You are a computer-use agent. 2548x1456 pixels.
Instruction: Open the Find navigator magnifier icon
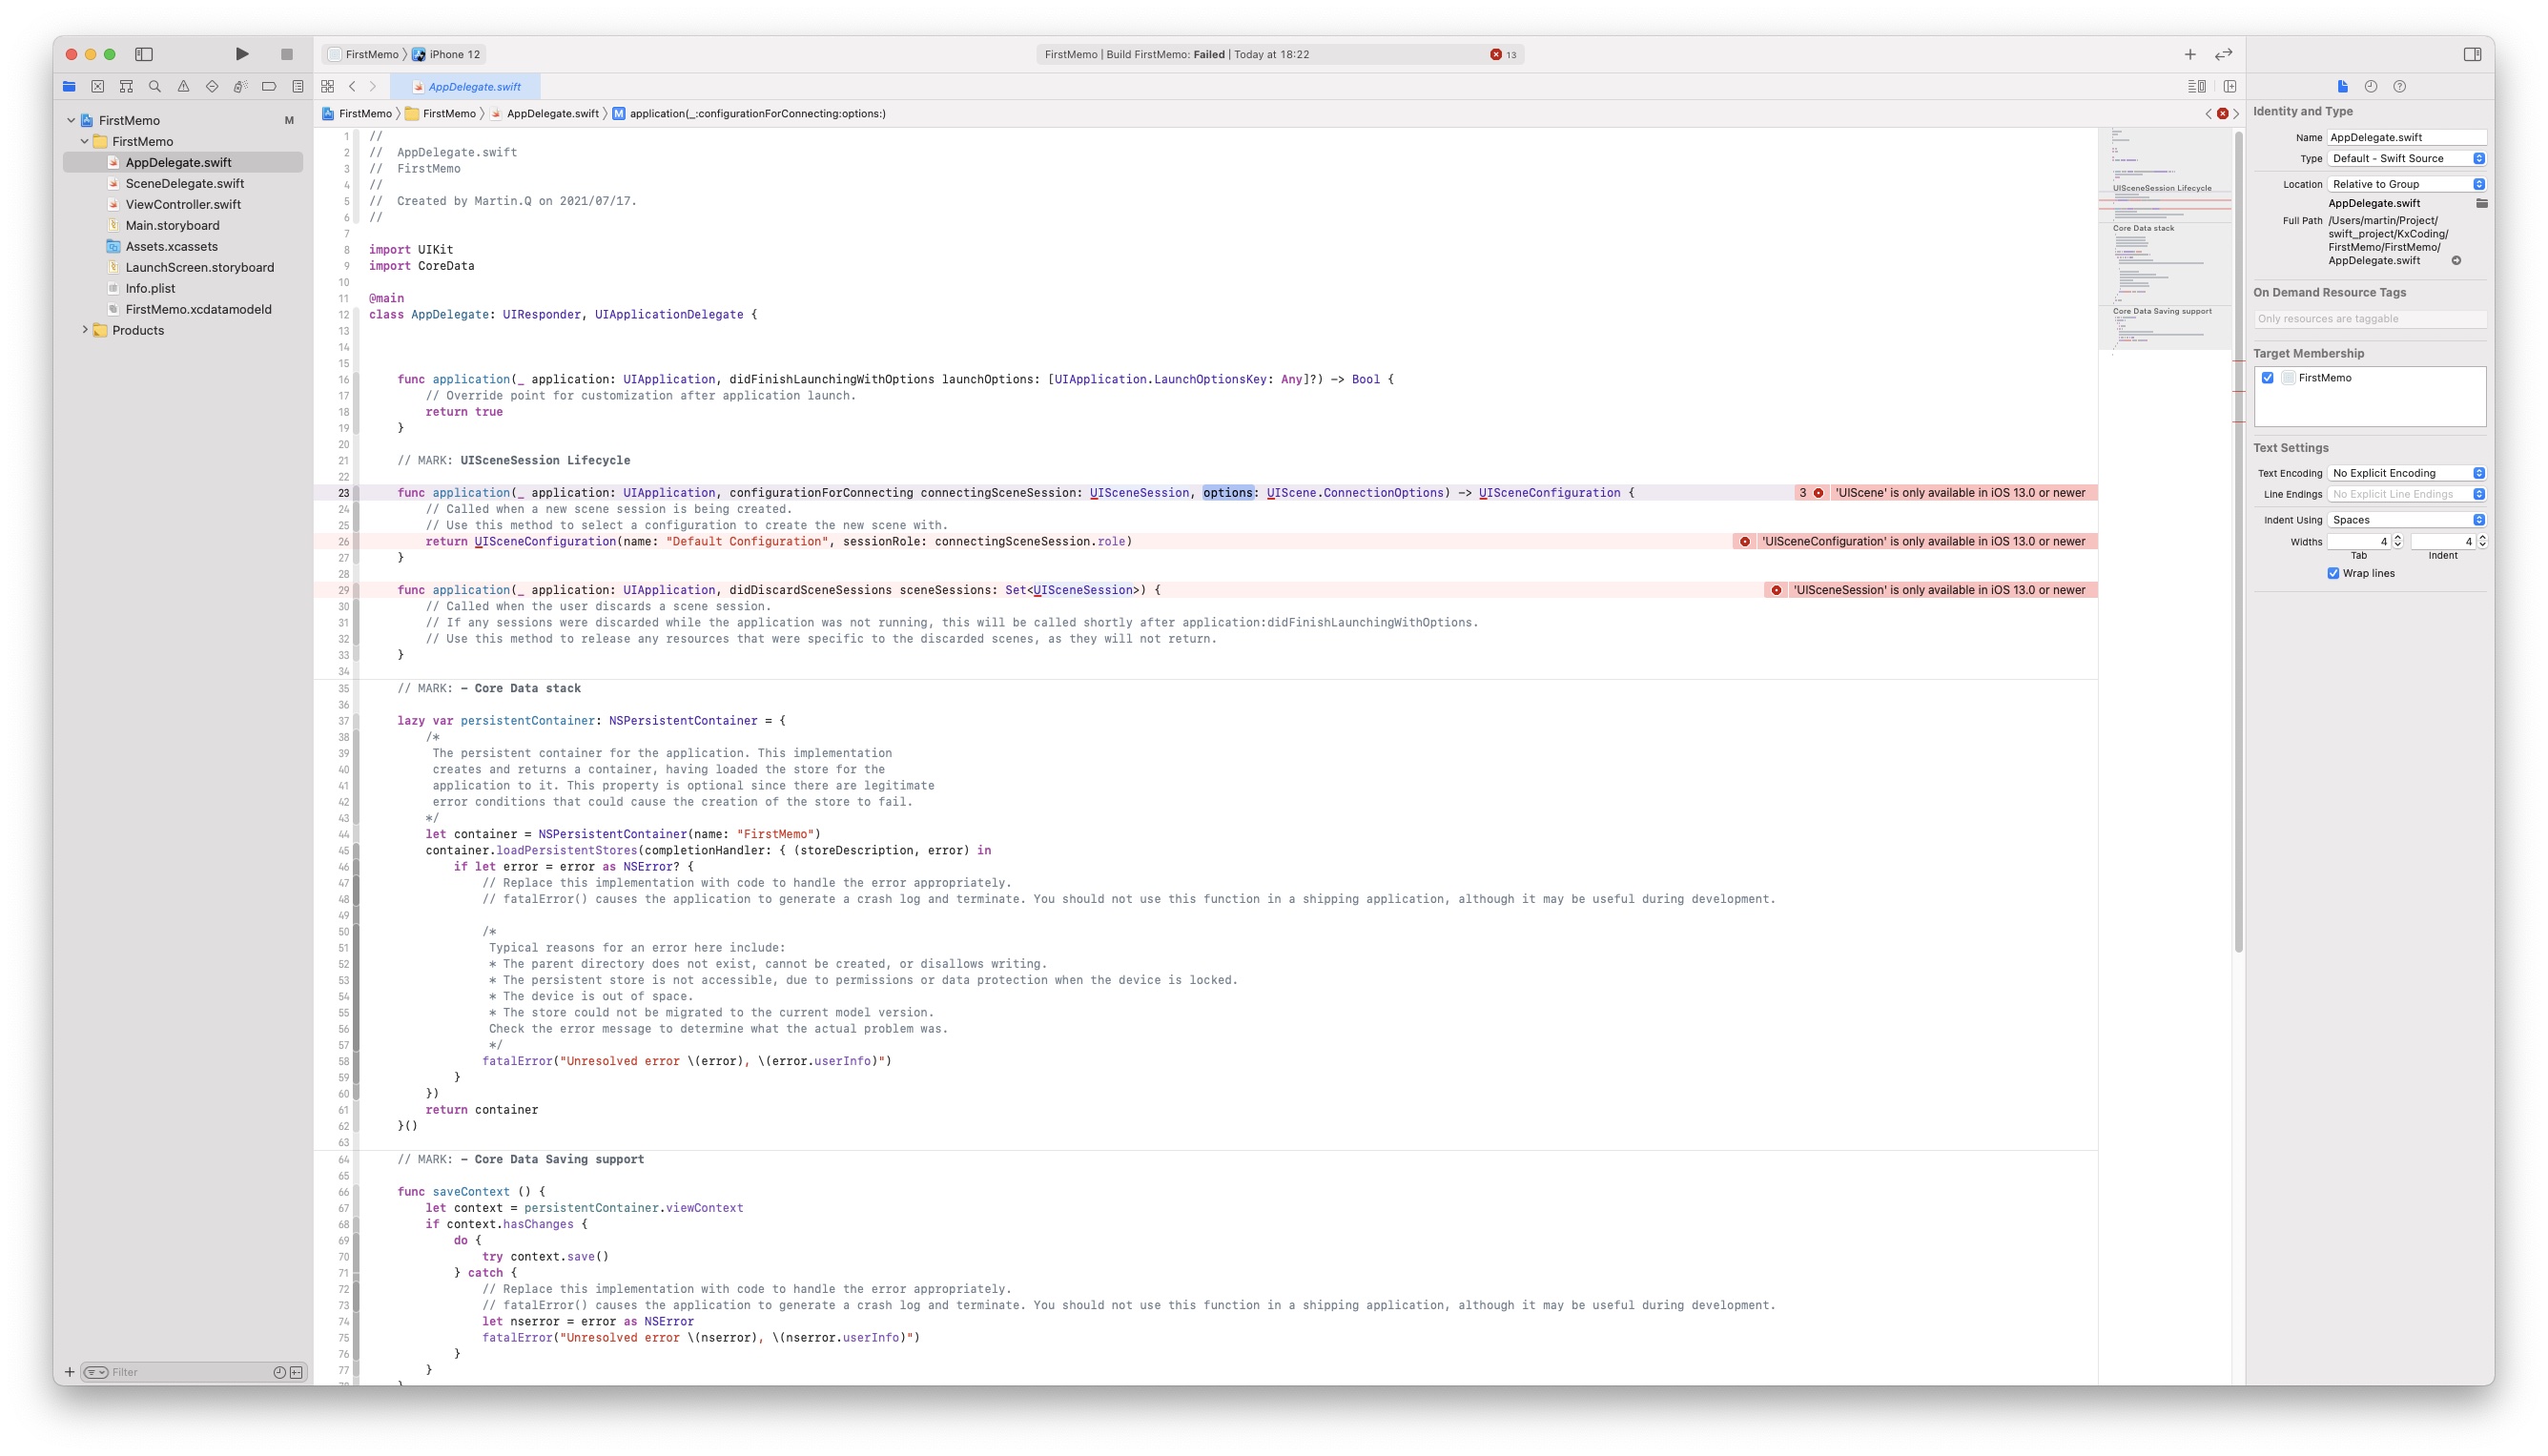[155, 87]
